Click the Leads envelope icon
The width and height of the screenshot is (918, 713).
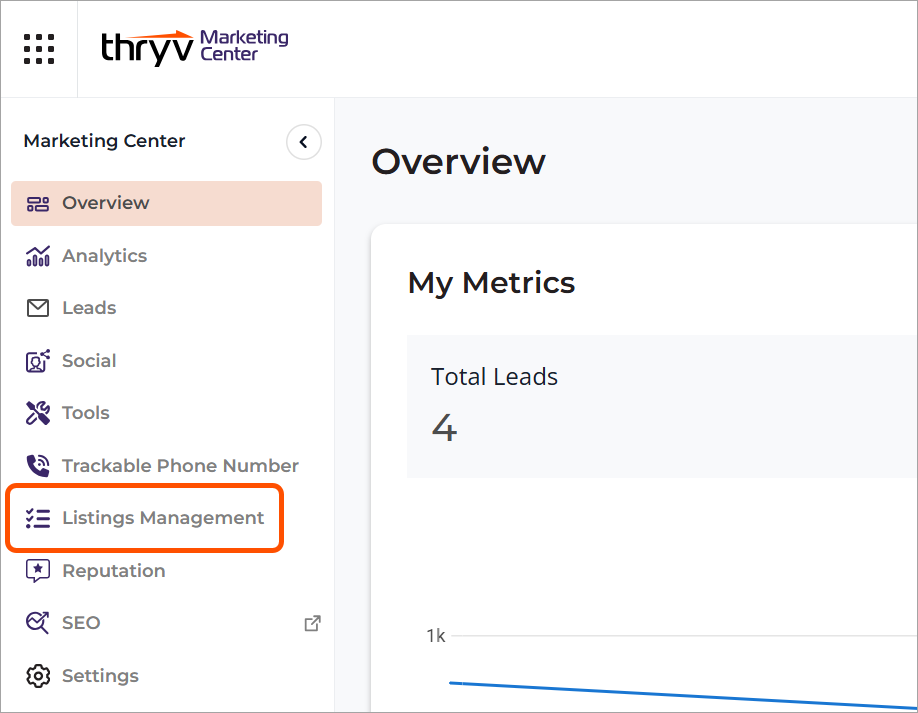click(38, 308)
